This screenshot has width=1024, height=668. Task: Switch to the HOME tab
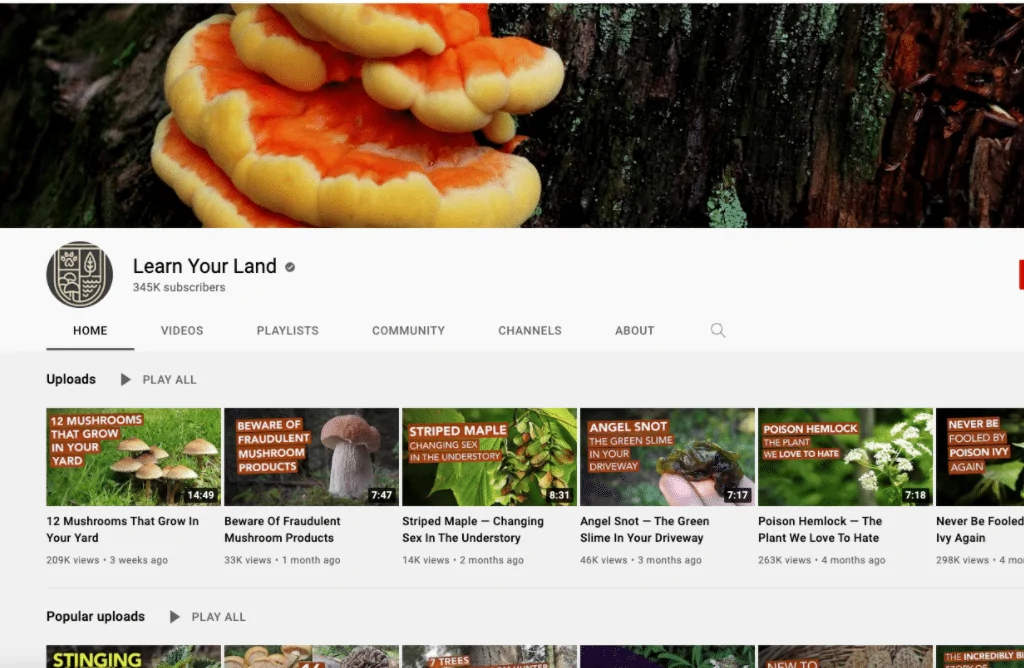[x=90, y=330]
